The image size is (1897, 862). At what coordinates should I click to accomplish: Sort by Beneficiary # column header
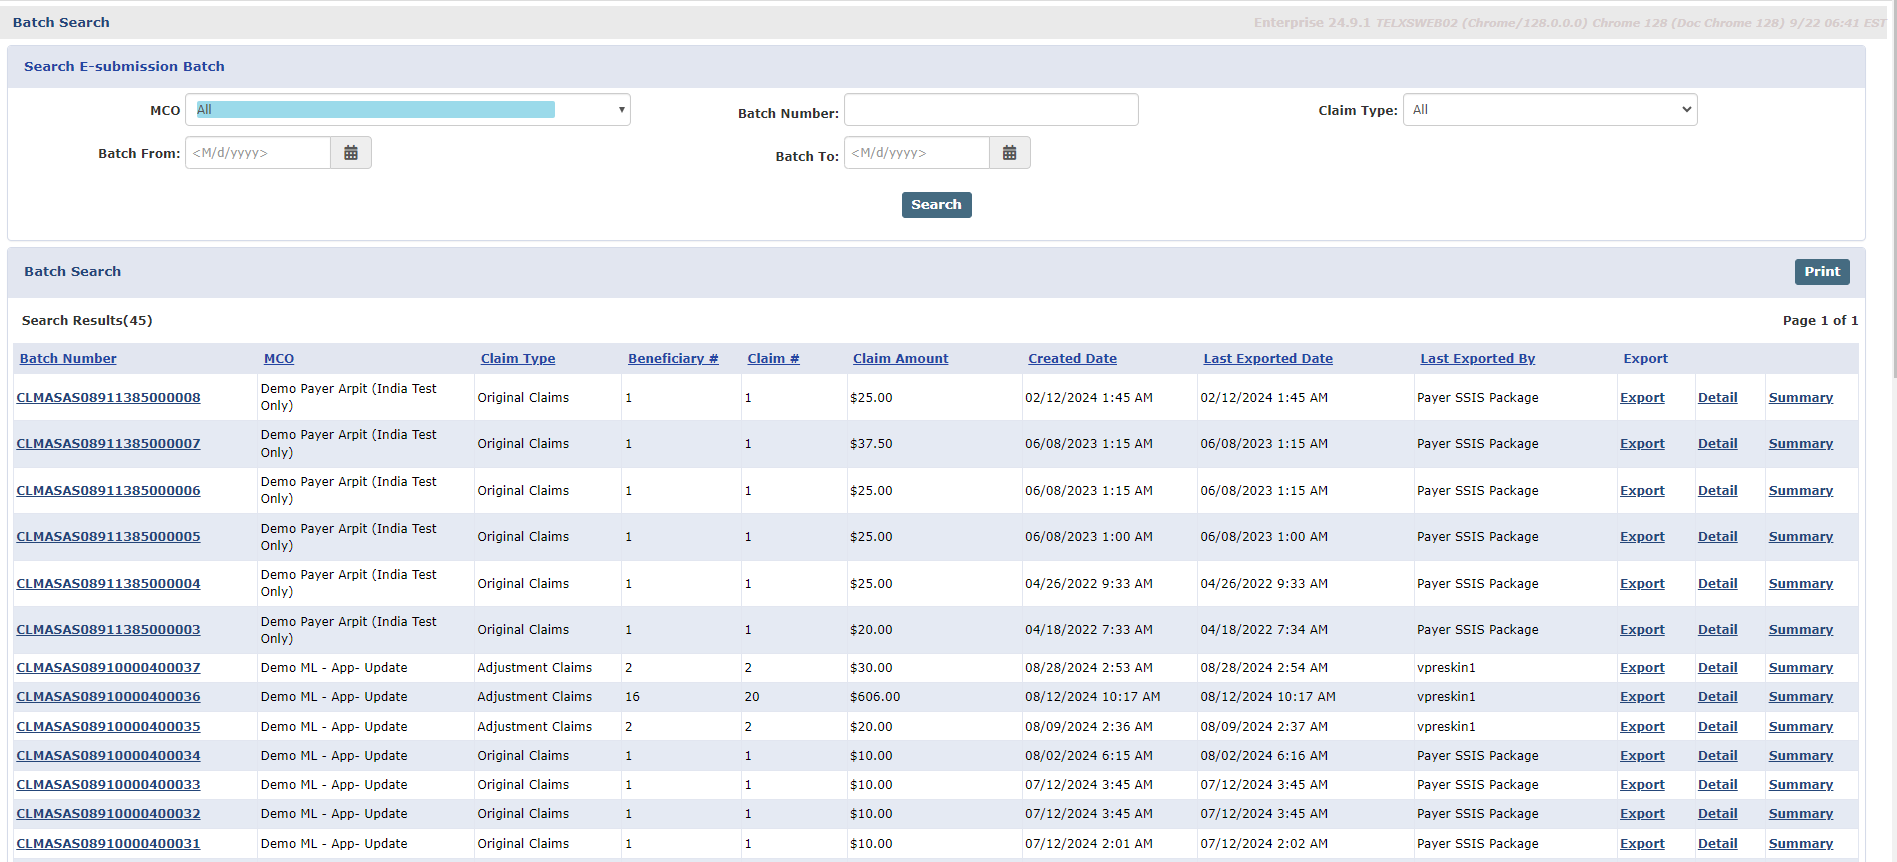coord(673,359)
